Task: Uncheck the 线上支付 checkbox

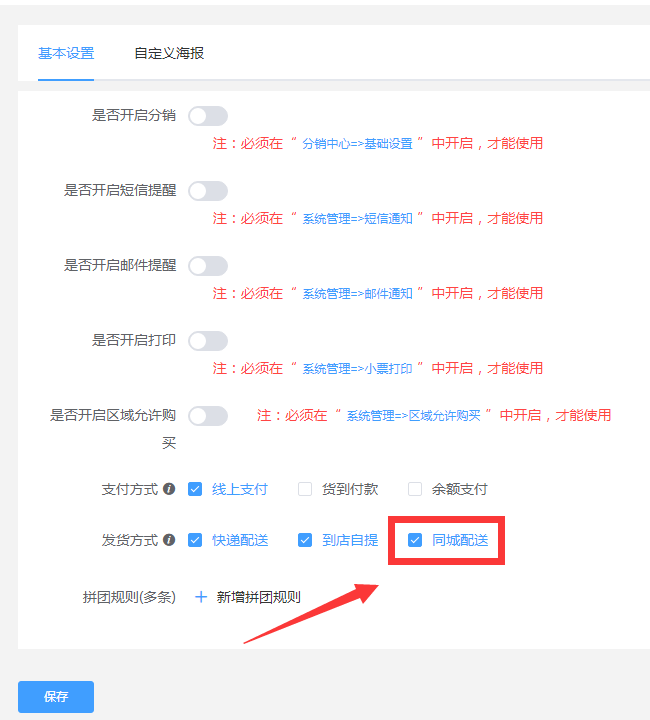Action: coord(195,489)
